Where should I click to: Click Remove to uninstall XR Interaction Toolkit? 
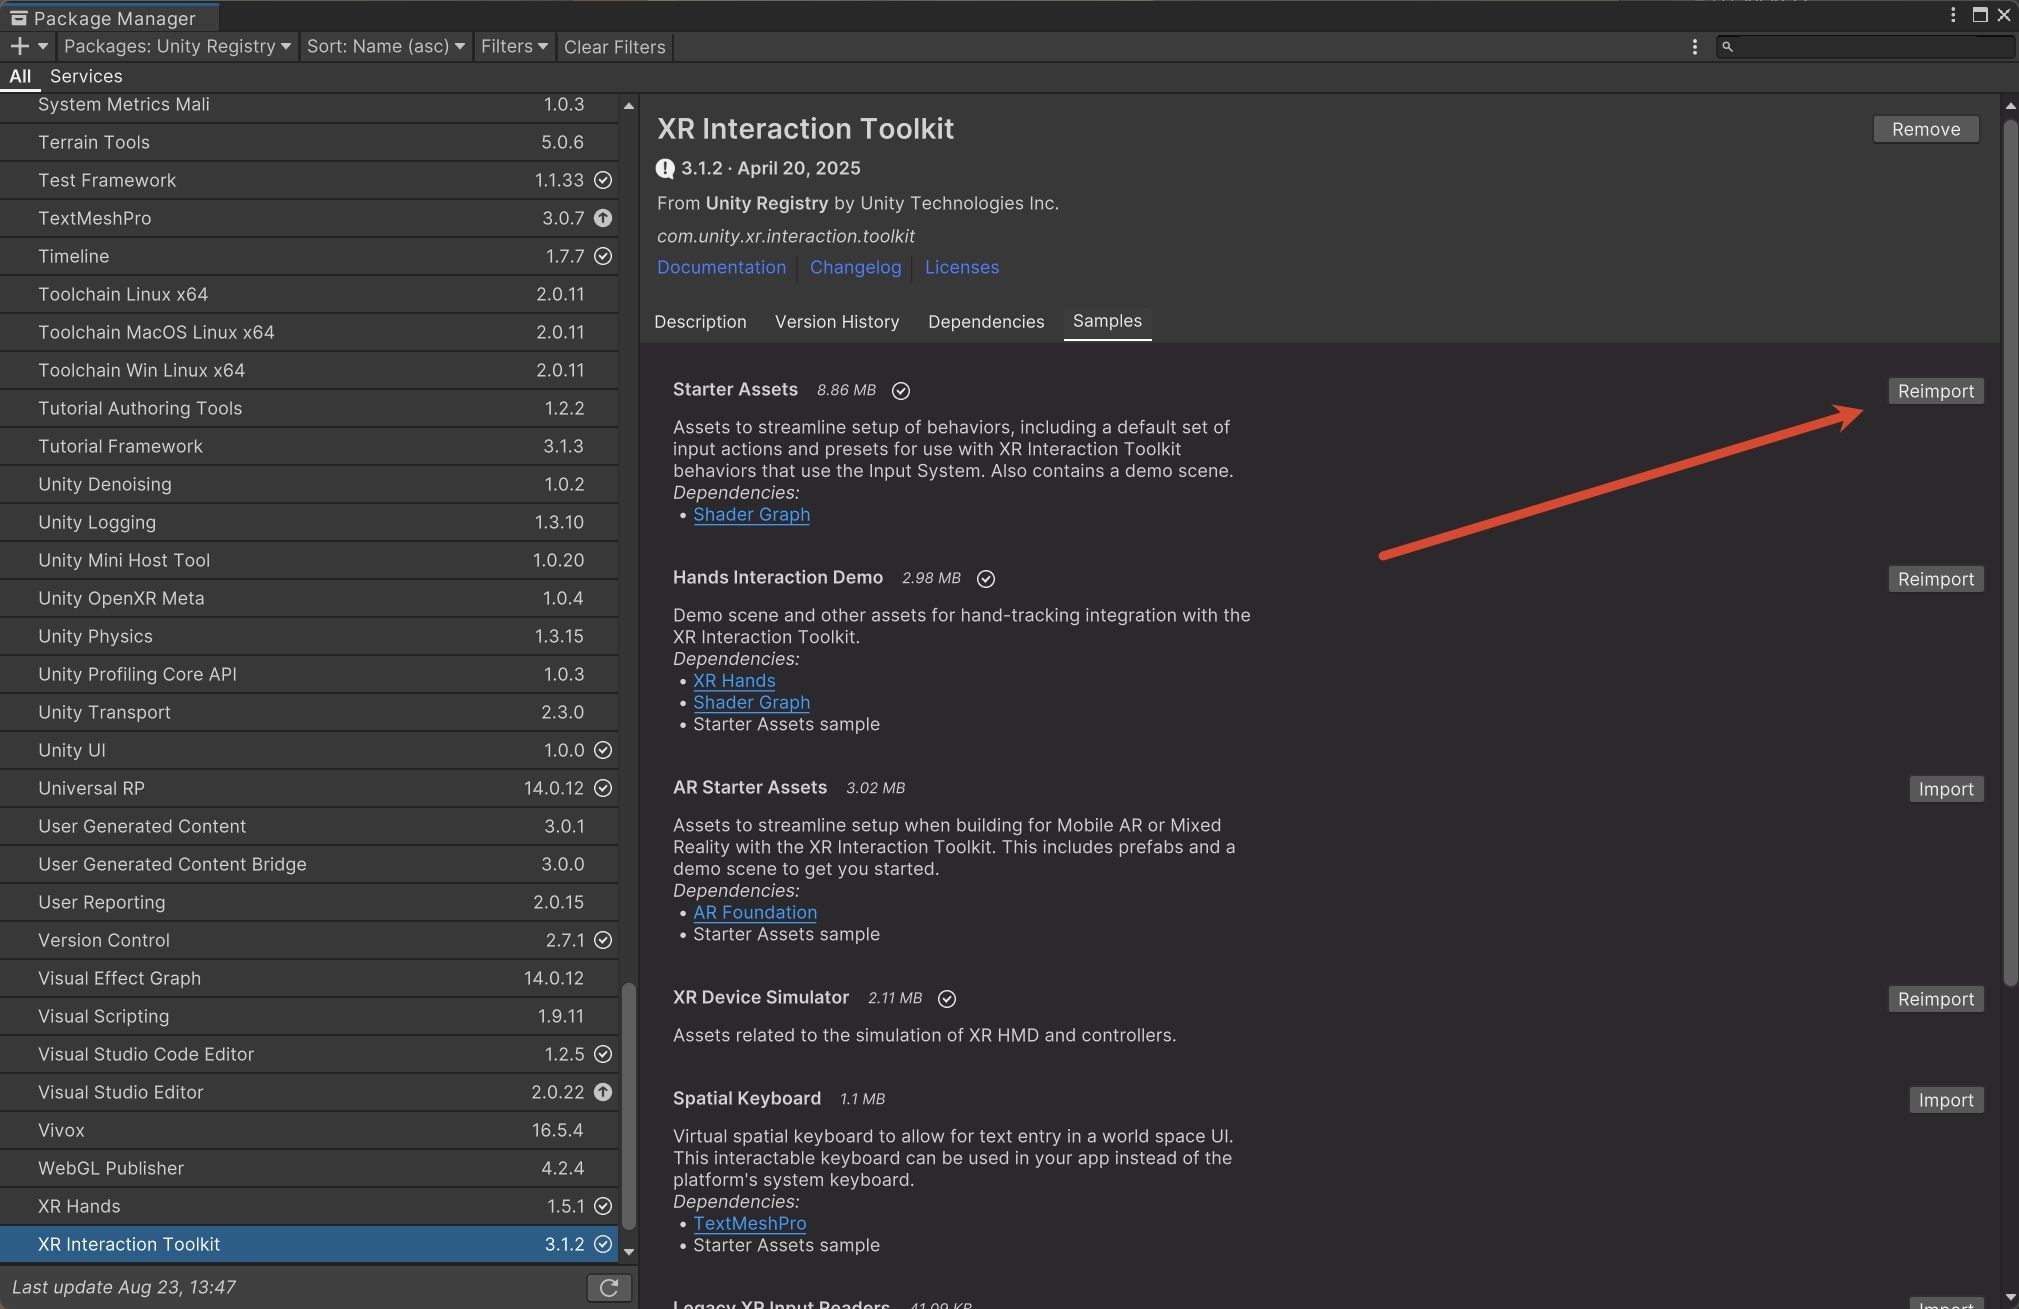[x=1926, y=129]
